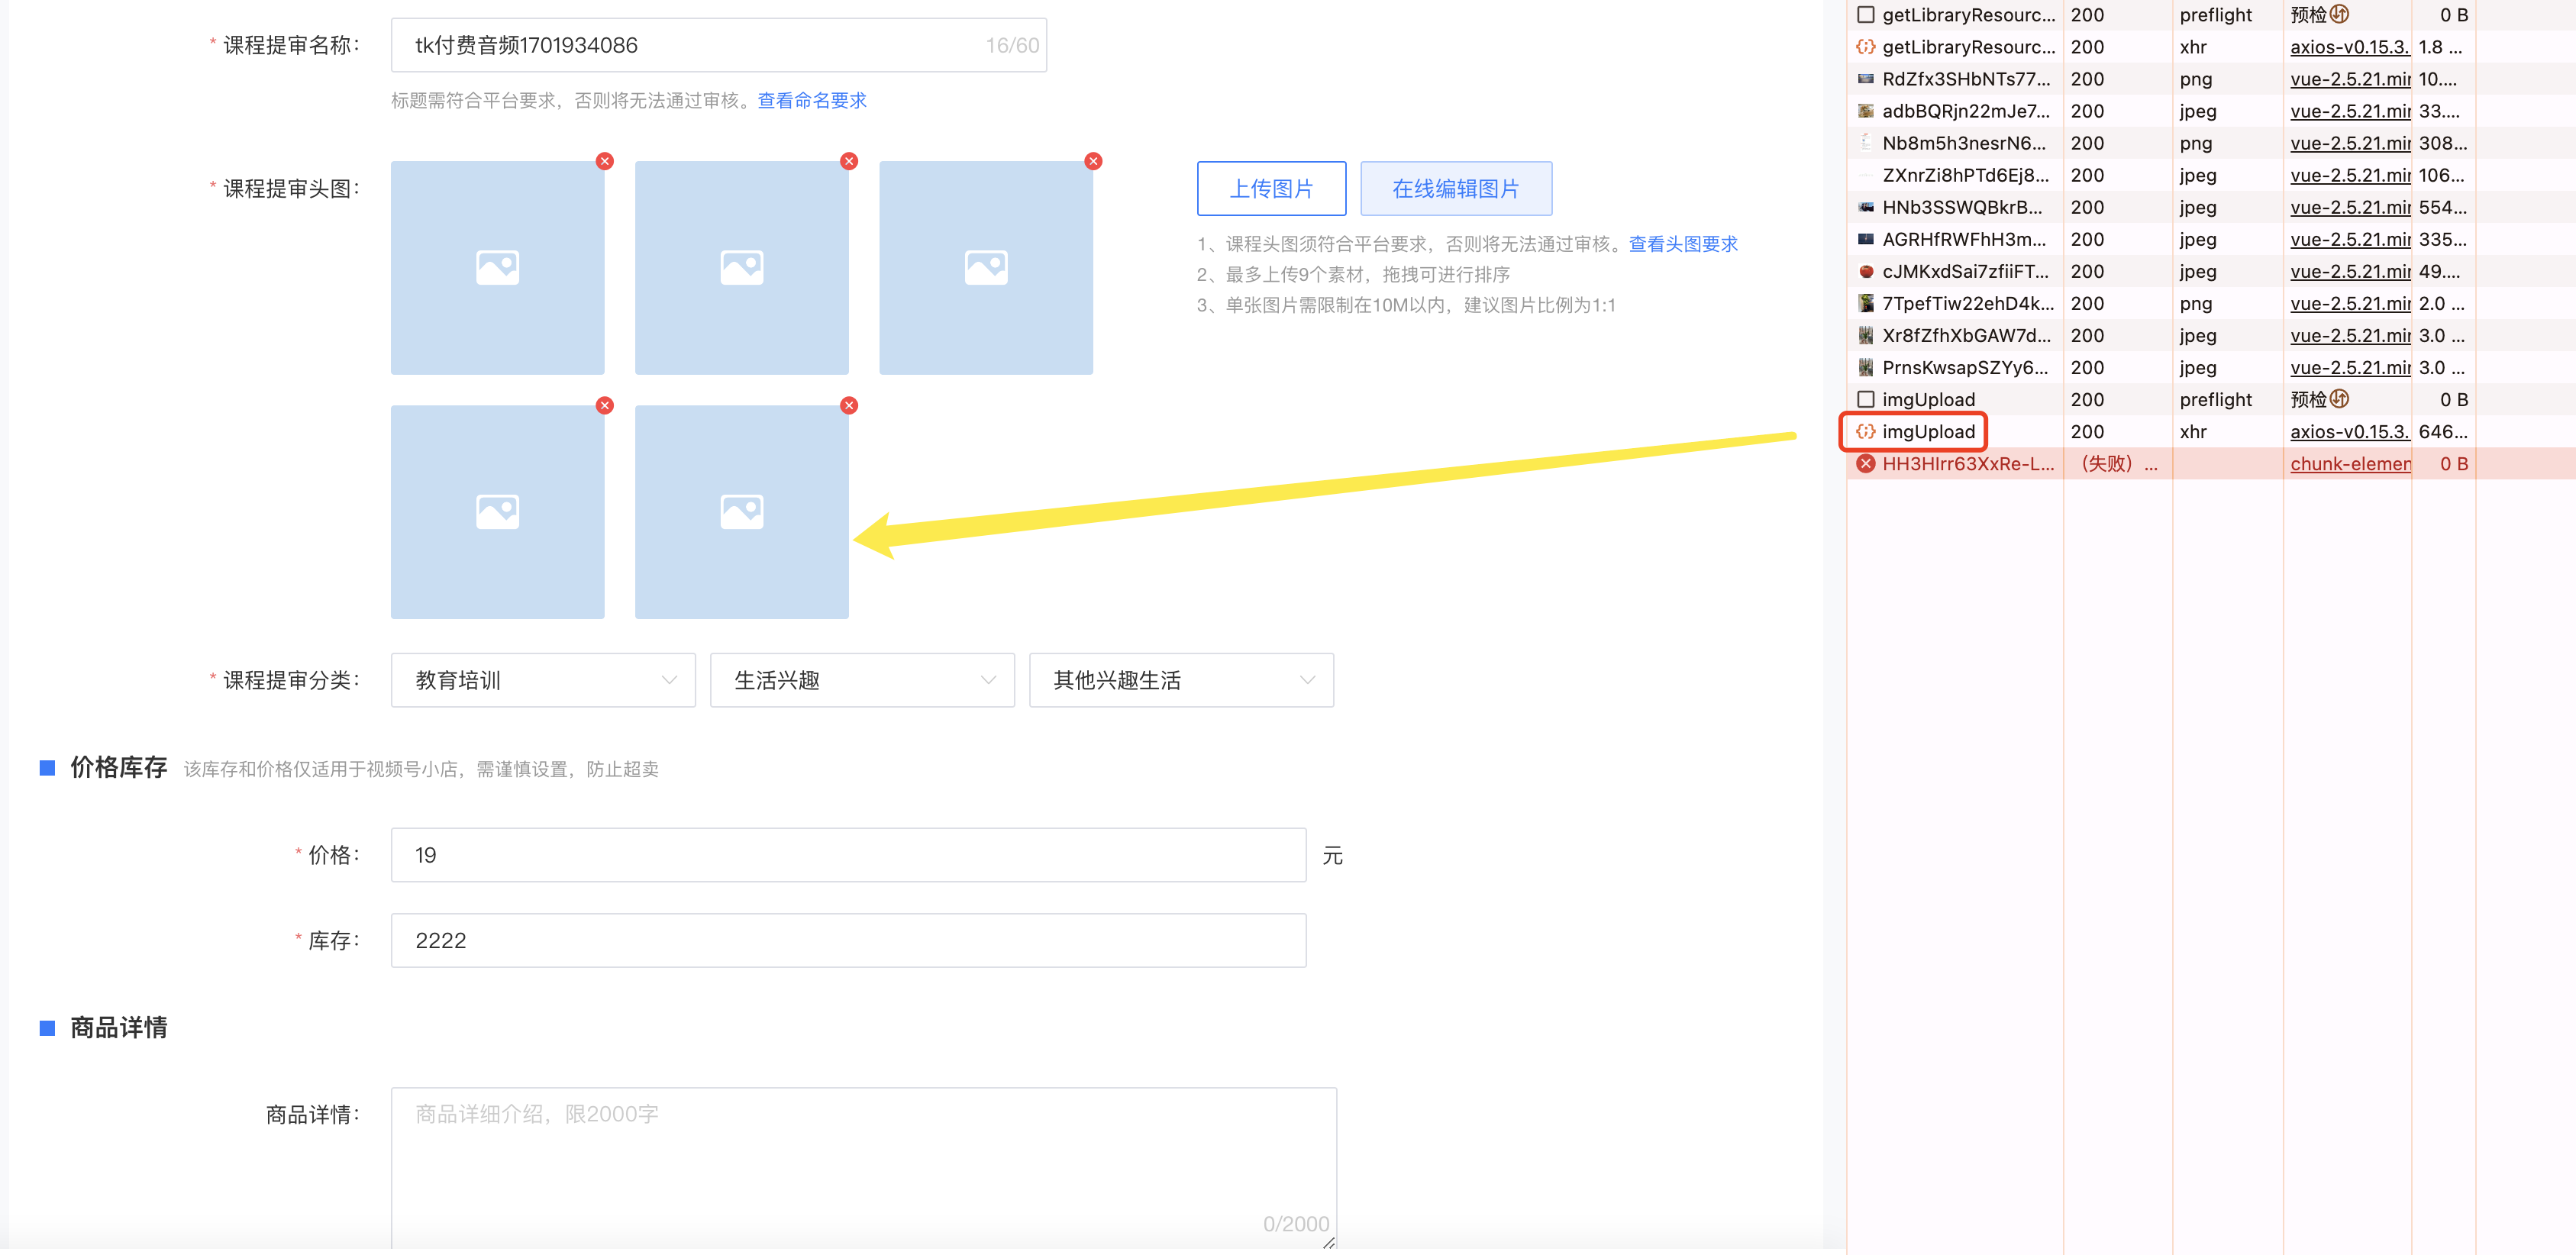2576x1255 pixels.
Task: Open the imgUpload xhr request row
Action: pyautogui.click(x=1927, y=432)
